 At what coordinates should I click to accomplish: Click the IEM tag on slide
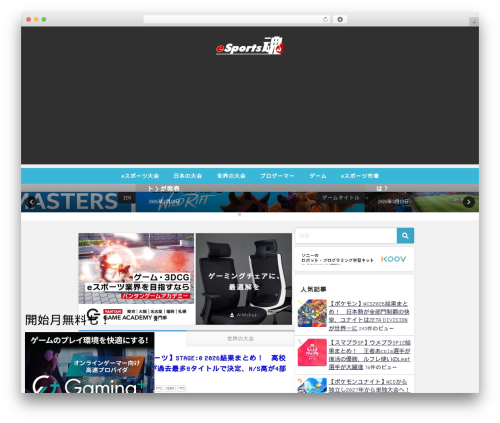[x=127, y=198]
